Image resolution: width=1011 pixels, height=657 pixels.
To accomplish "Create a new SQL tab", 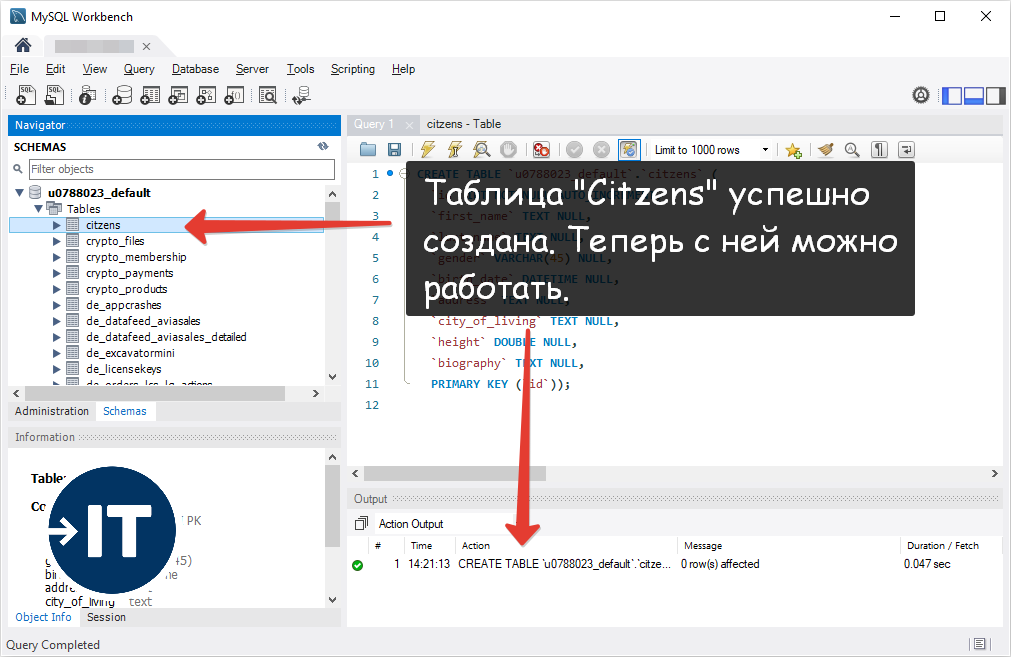I will coord(26,95).
